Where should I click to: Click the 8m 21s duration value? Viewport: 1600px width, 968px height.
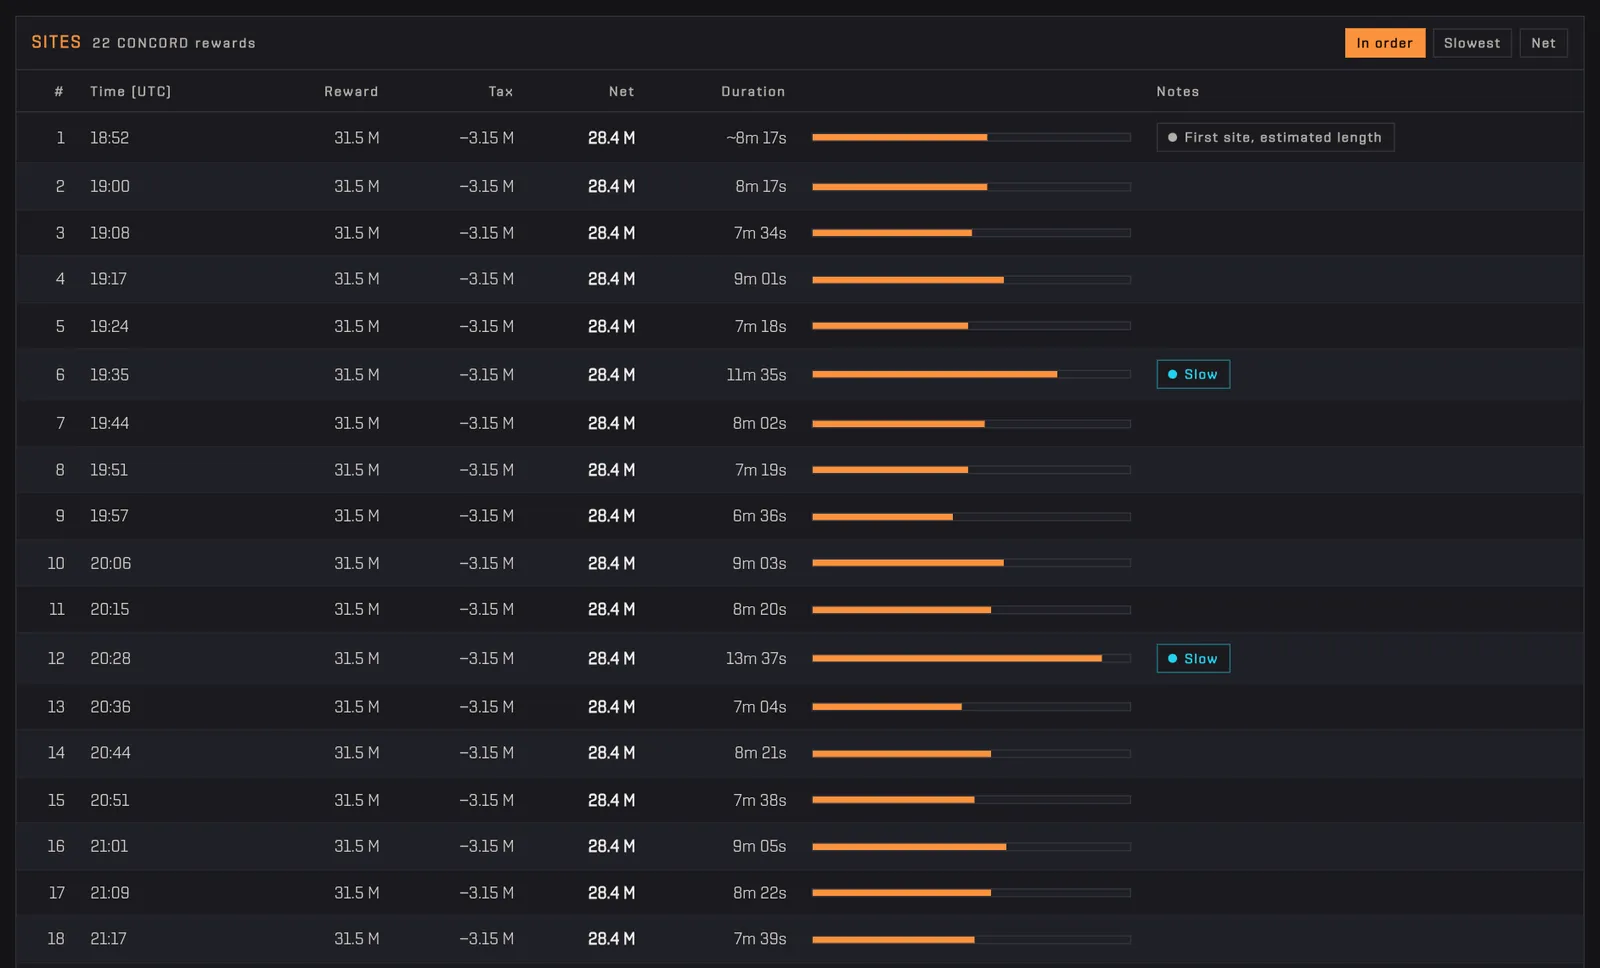pos(760,753)
